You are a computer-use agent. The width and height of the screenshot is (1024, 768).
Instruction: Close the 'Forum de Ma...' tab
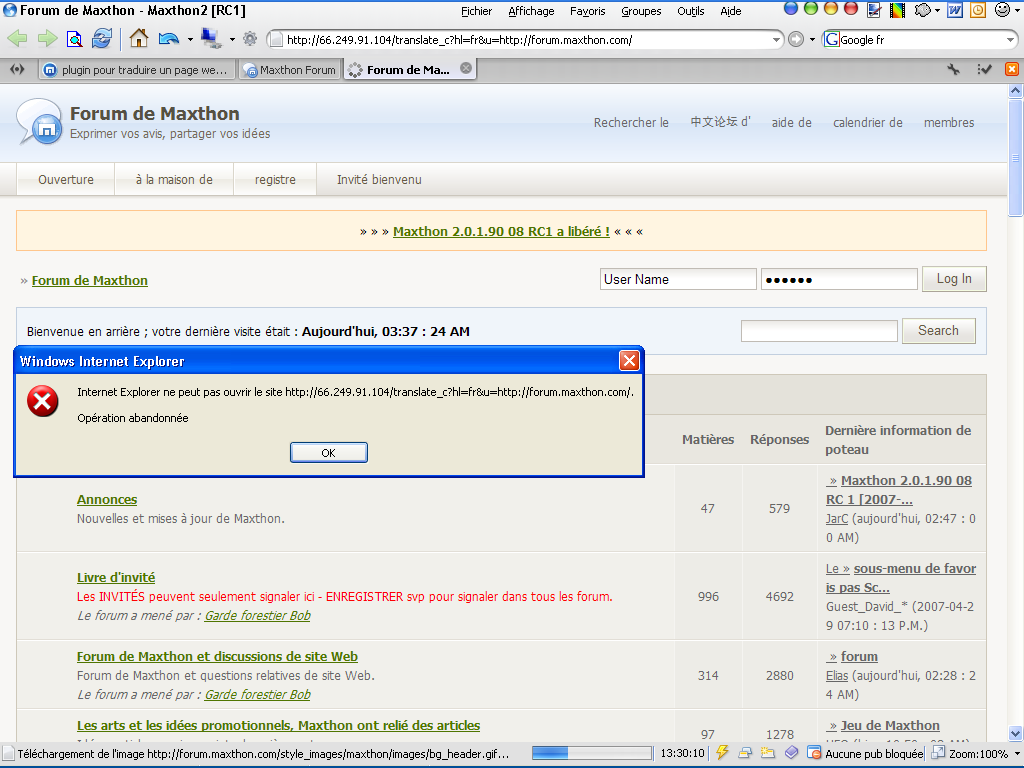(x=466, y=68)
